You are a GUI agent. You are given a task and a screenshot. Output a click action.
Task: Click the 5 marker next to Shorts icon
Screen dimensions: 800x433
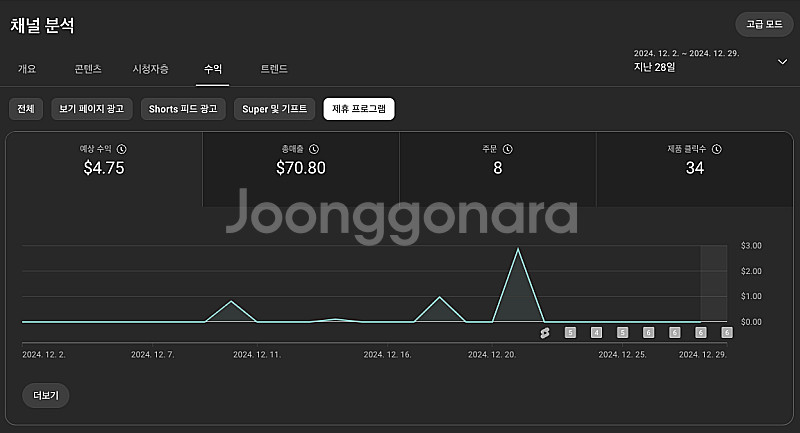pos(570,333)
